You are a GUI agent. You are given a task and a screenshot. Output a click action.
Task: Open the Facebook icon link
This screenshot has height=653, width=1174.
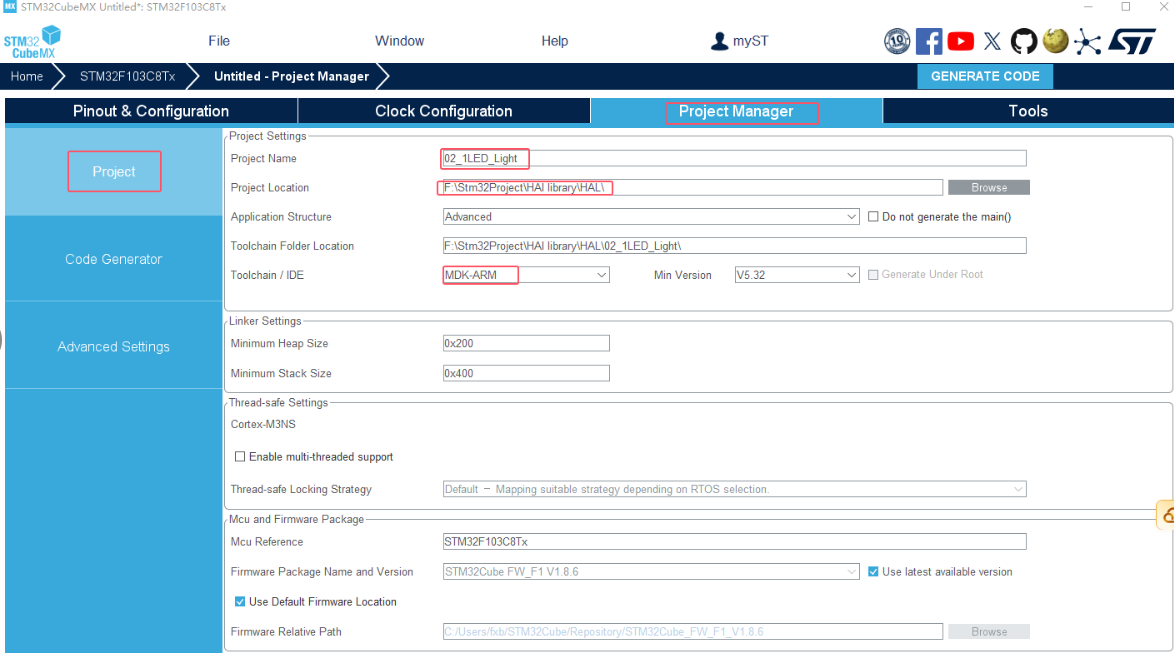pyautogui.click(x=928, y=41)
